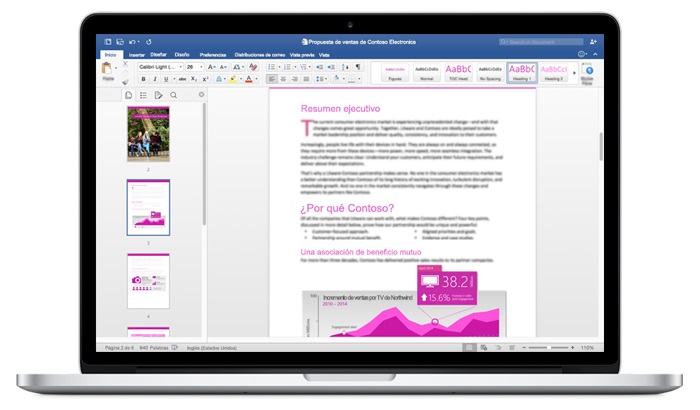Switch to Web Layout view icon
The width and height of the screenshot is (700, 410).
tap(483, 347)
